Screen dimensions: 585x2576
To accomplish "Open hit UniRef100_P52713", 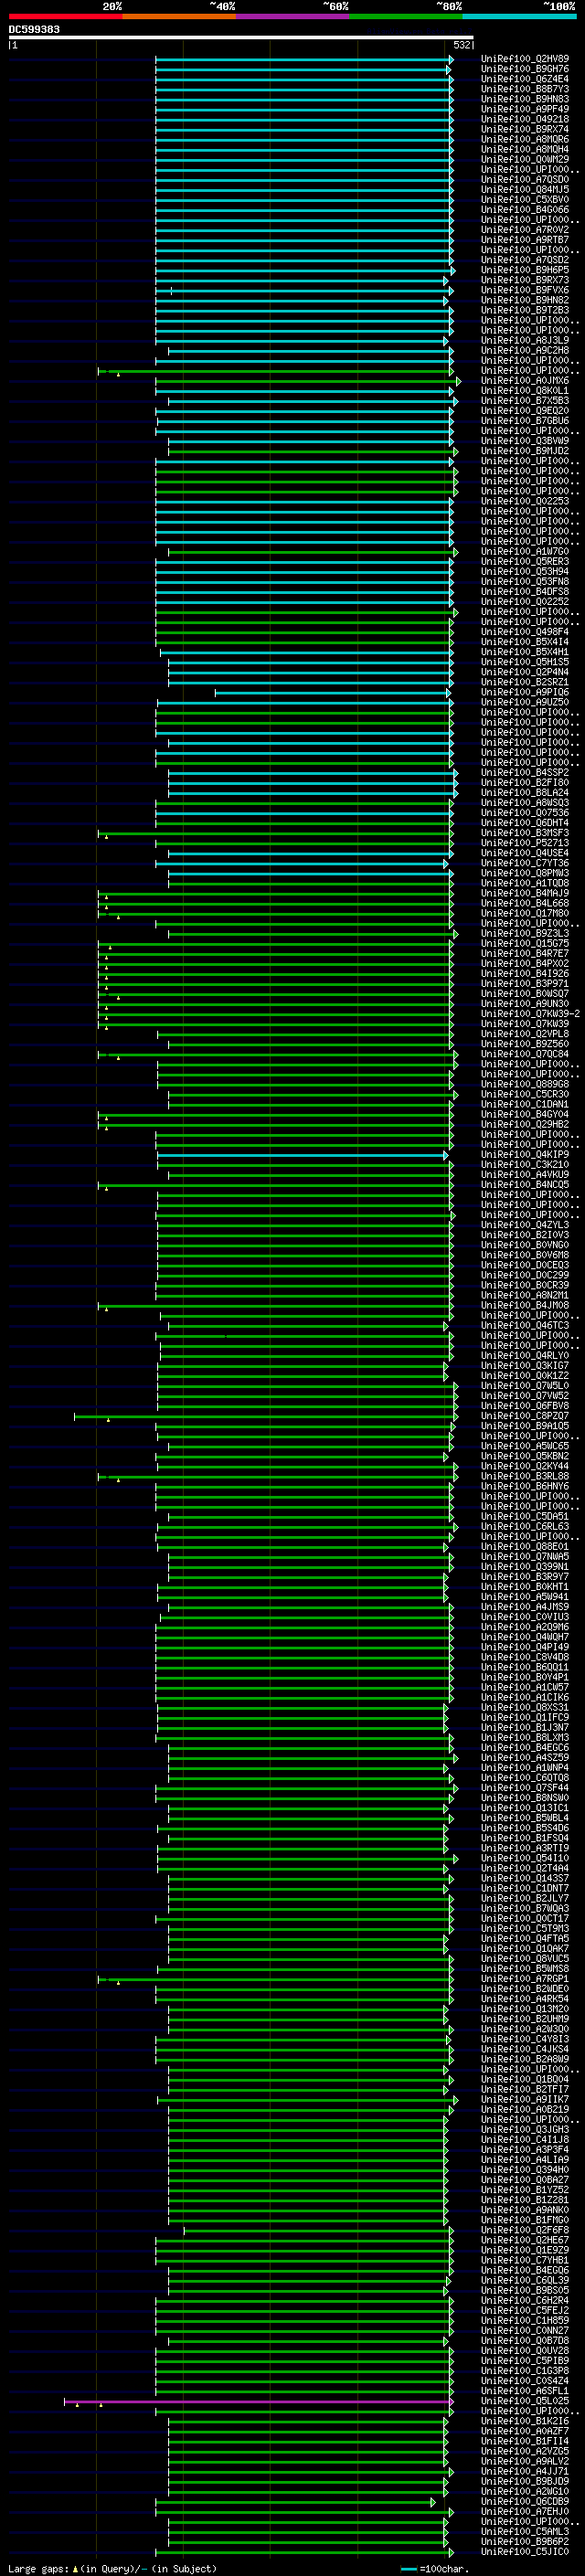I will [525, 843].
